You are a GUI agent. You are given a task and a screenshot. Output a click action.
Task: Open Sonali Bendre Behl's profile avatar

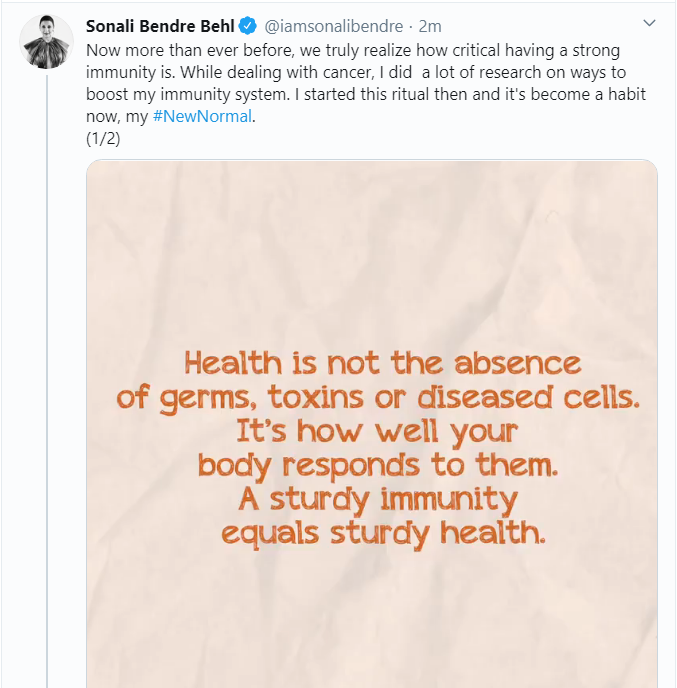46,42
